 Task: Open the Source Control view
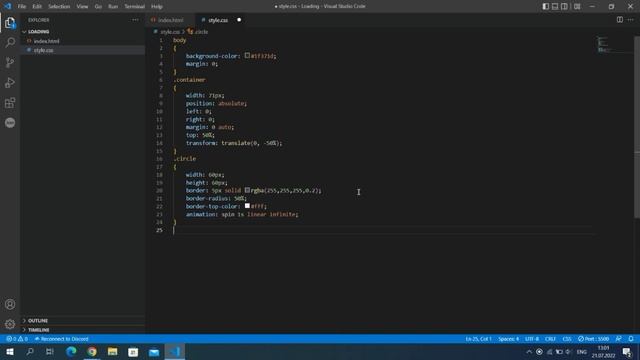(10, 62)
